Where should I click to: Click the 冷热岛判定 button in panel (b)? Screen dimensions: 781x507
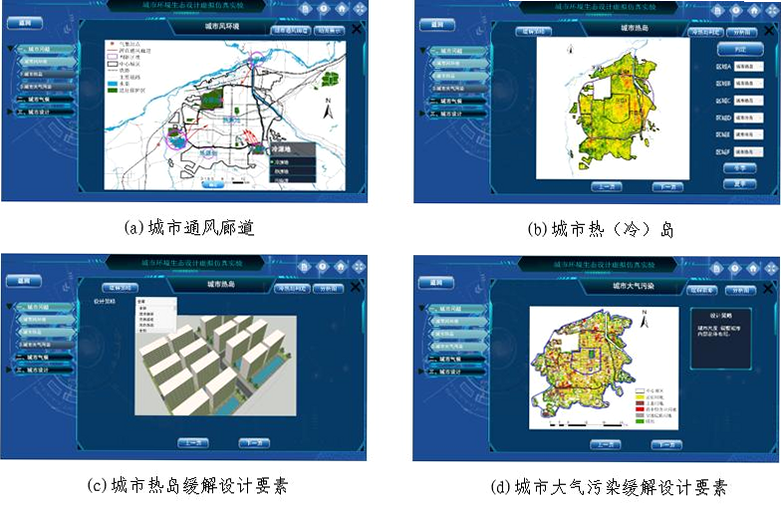(706, 32)
